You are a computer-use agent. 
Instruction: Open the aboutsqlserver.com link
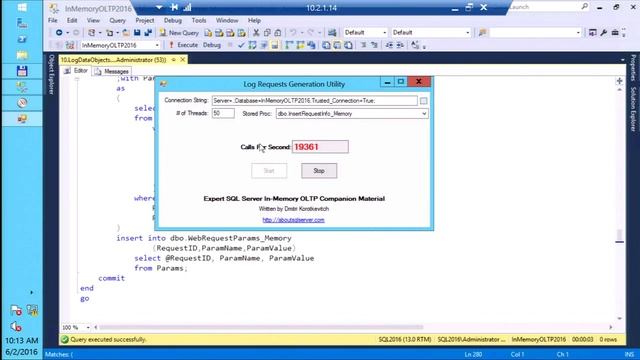pyautogui.click(x=293, y=220)
